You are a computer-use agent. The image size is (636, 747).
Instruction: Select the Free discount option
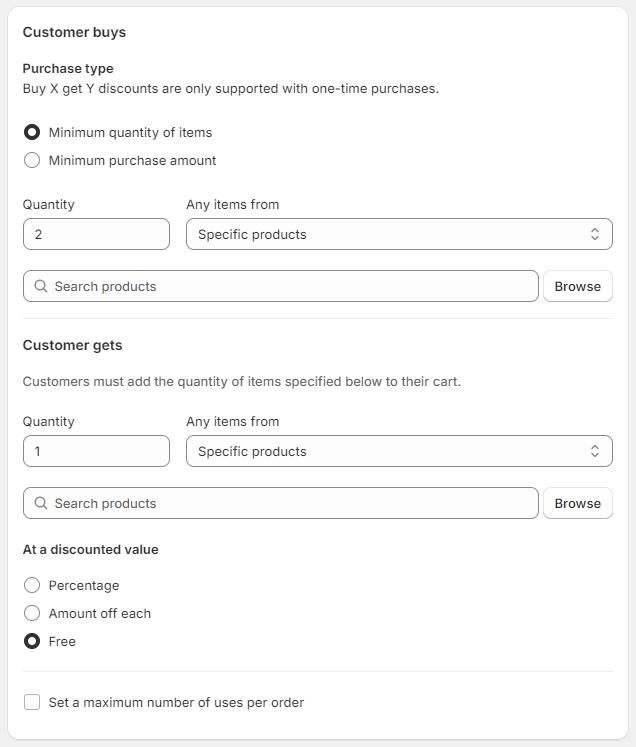[x=32, y=641]
